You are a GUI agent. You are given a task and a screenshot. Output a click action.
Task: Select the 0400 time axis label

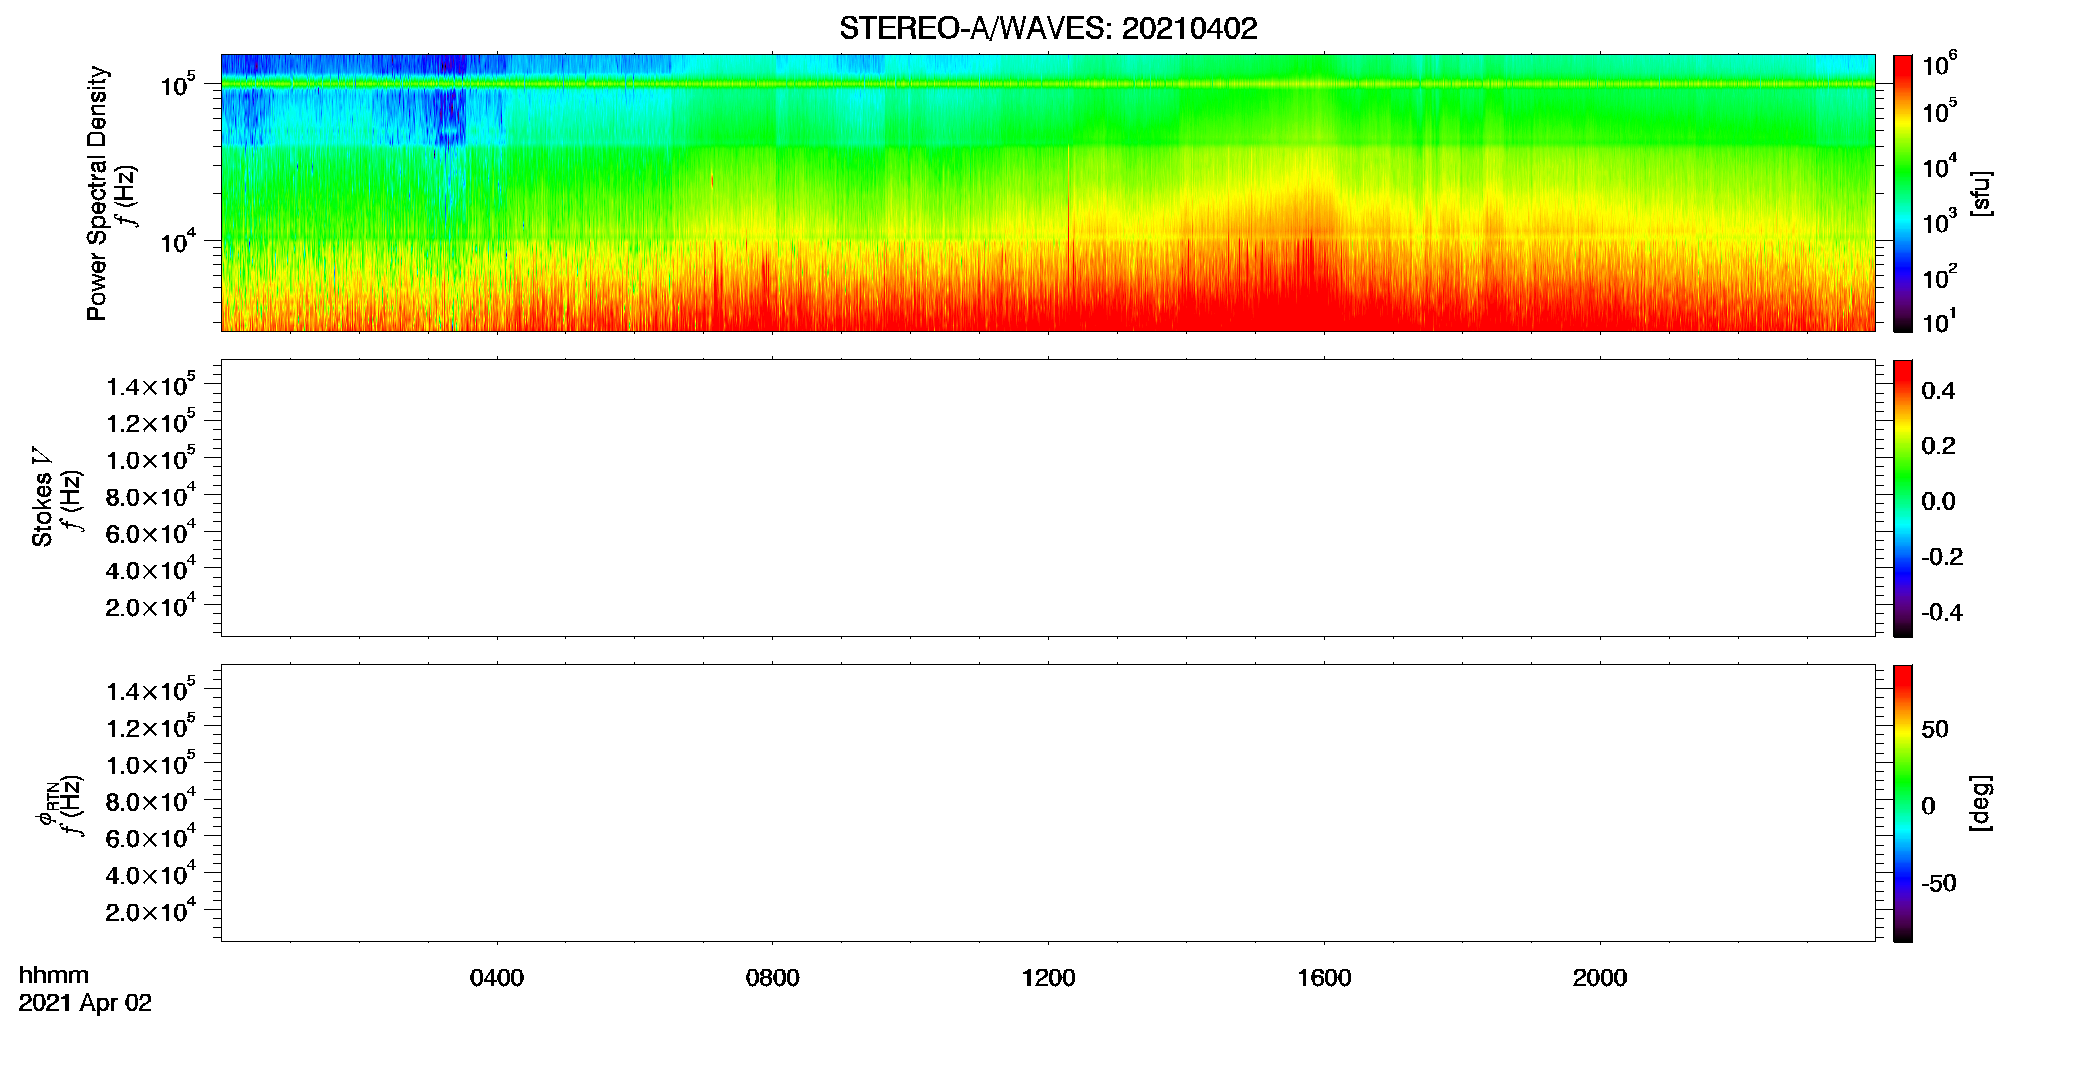point(497,978)
